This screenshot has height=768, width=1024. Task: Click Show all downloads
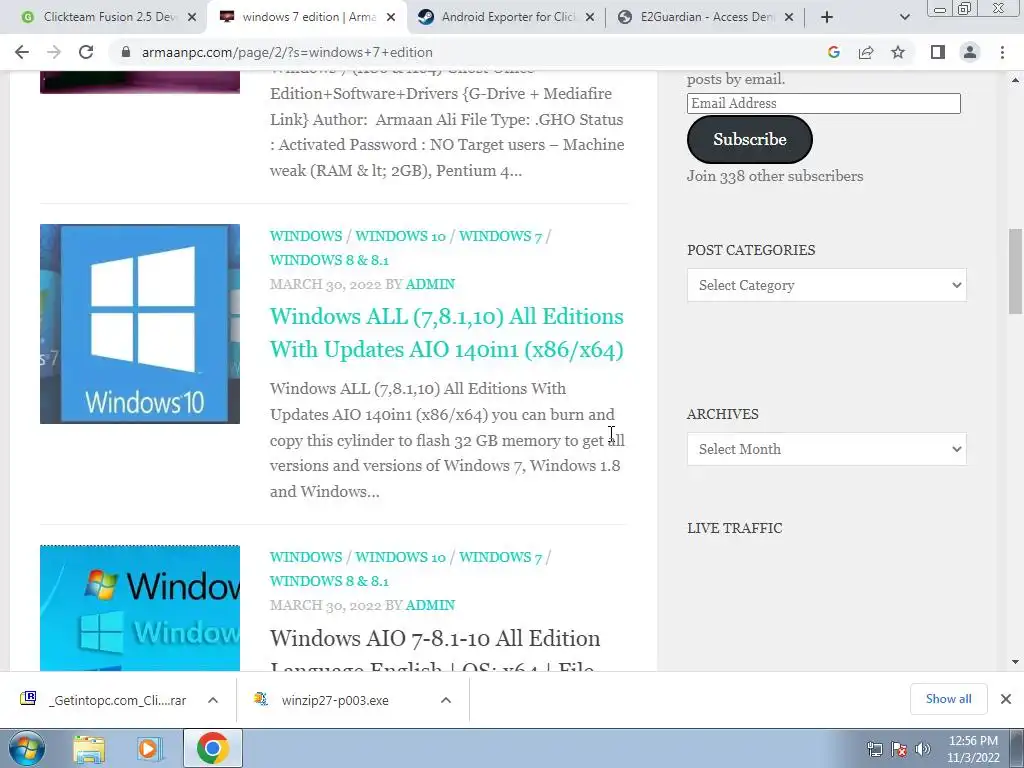[x=948, y=699]
